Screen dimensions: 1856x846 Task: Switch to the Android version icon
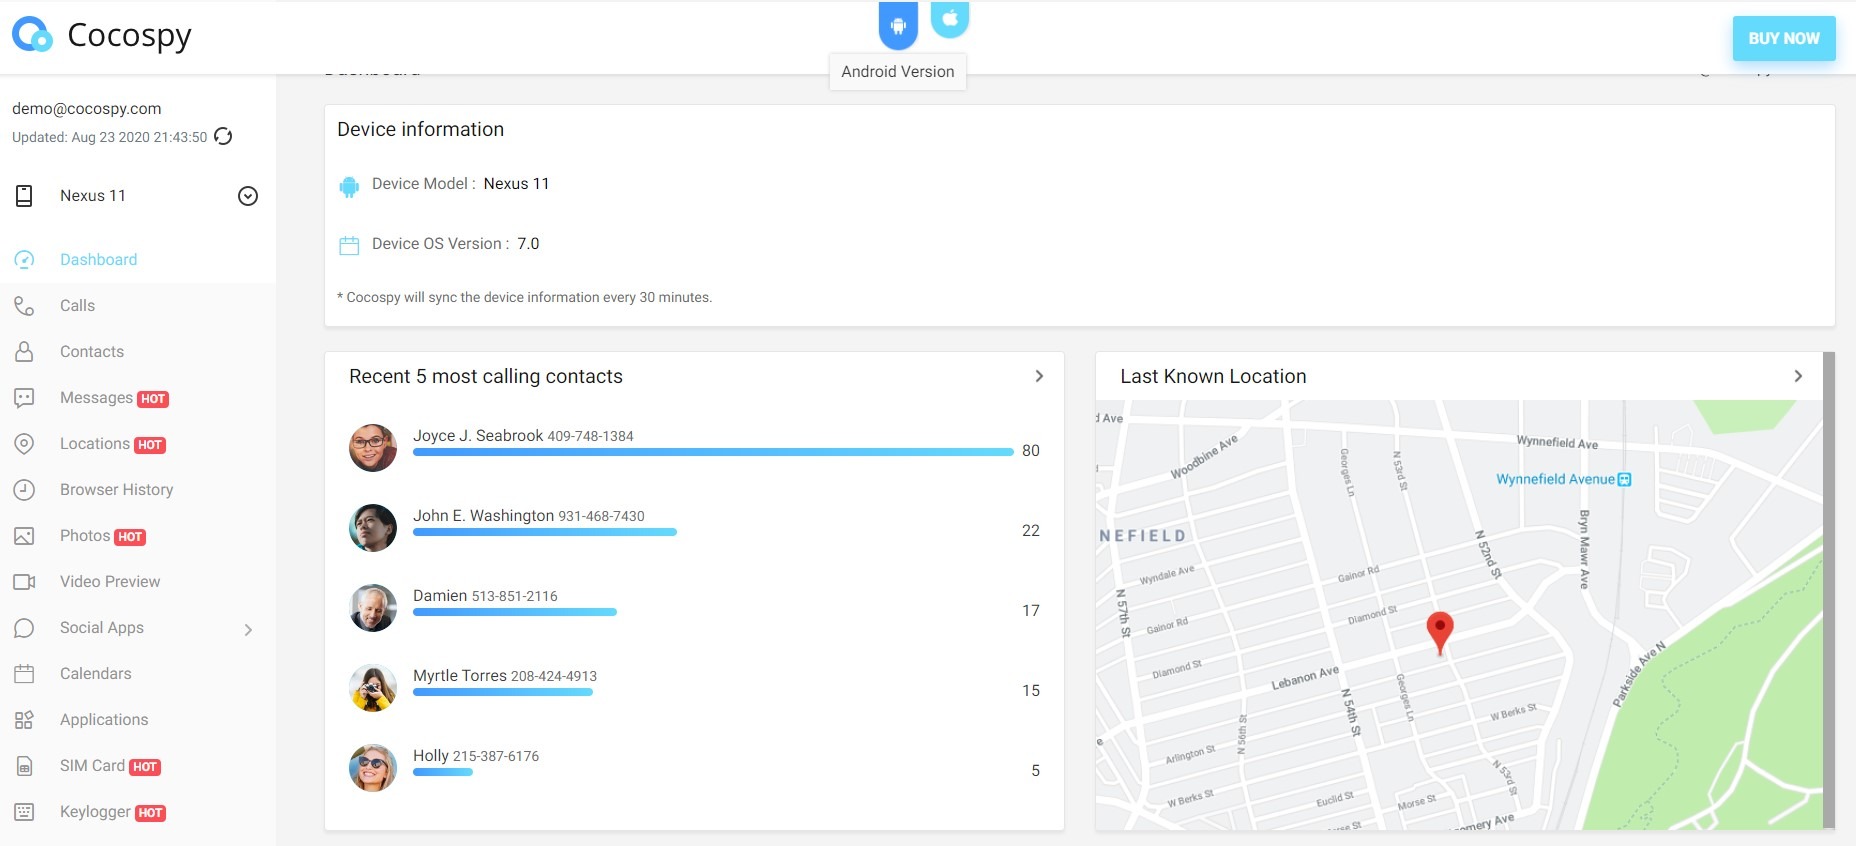click(898, 25)
